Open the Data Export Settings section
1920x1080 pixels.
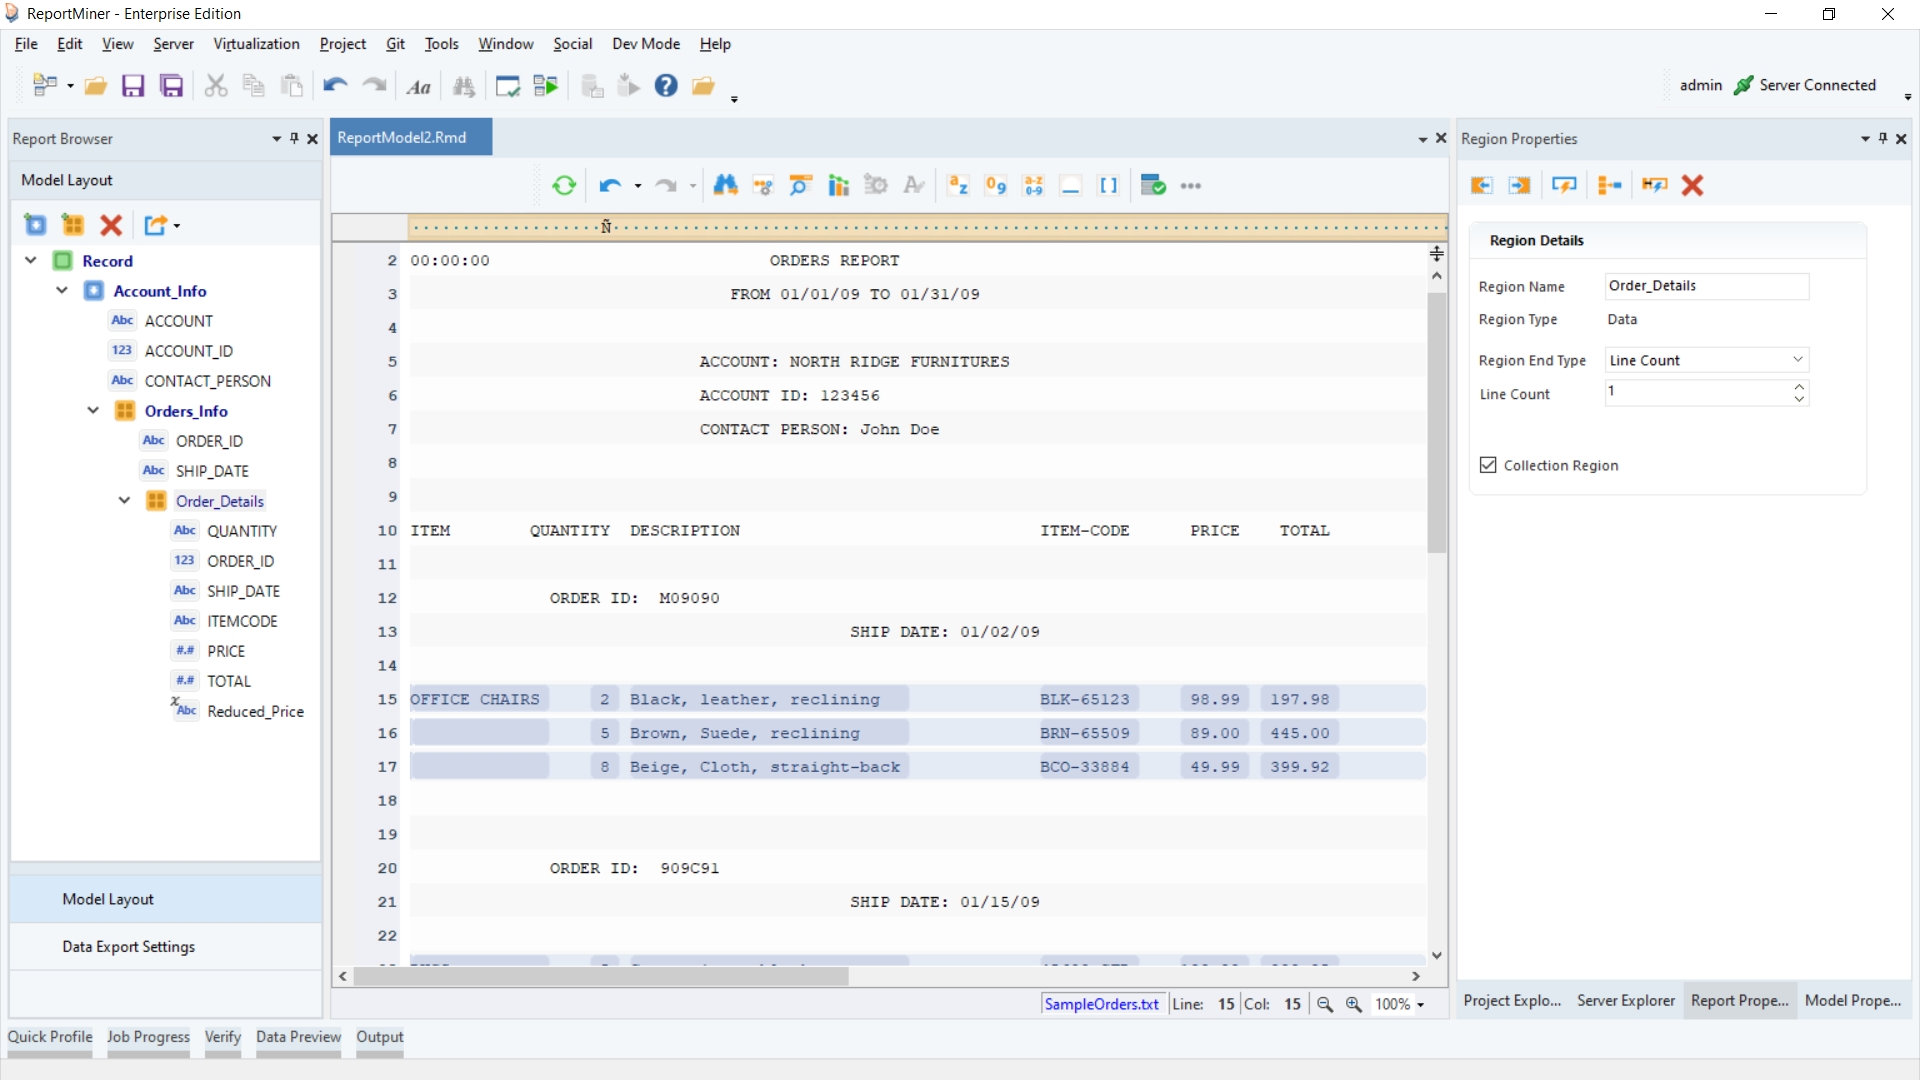pos(128,947)
